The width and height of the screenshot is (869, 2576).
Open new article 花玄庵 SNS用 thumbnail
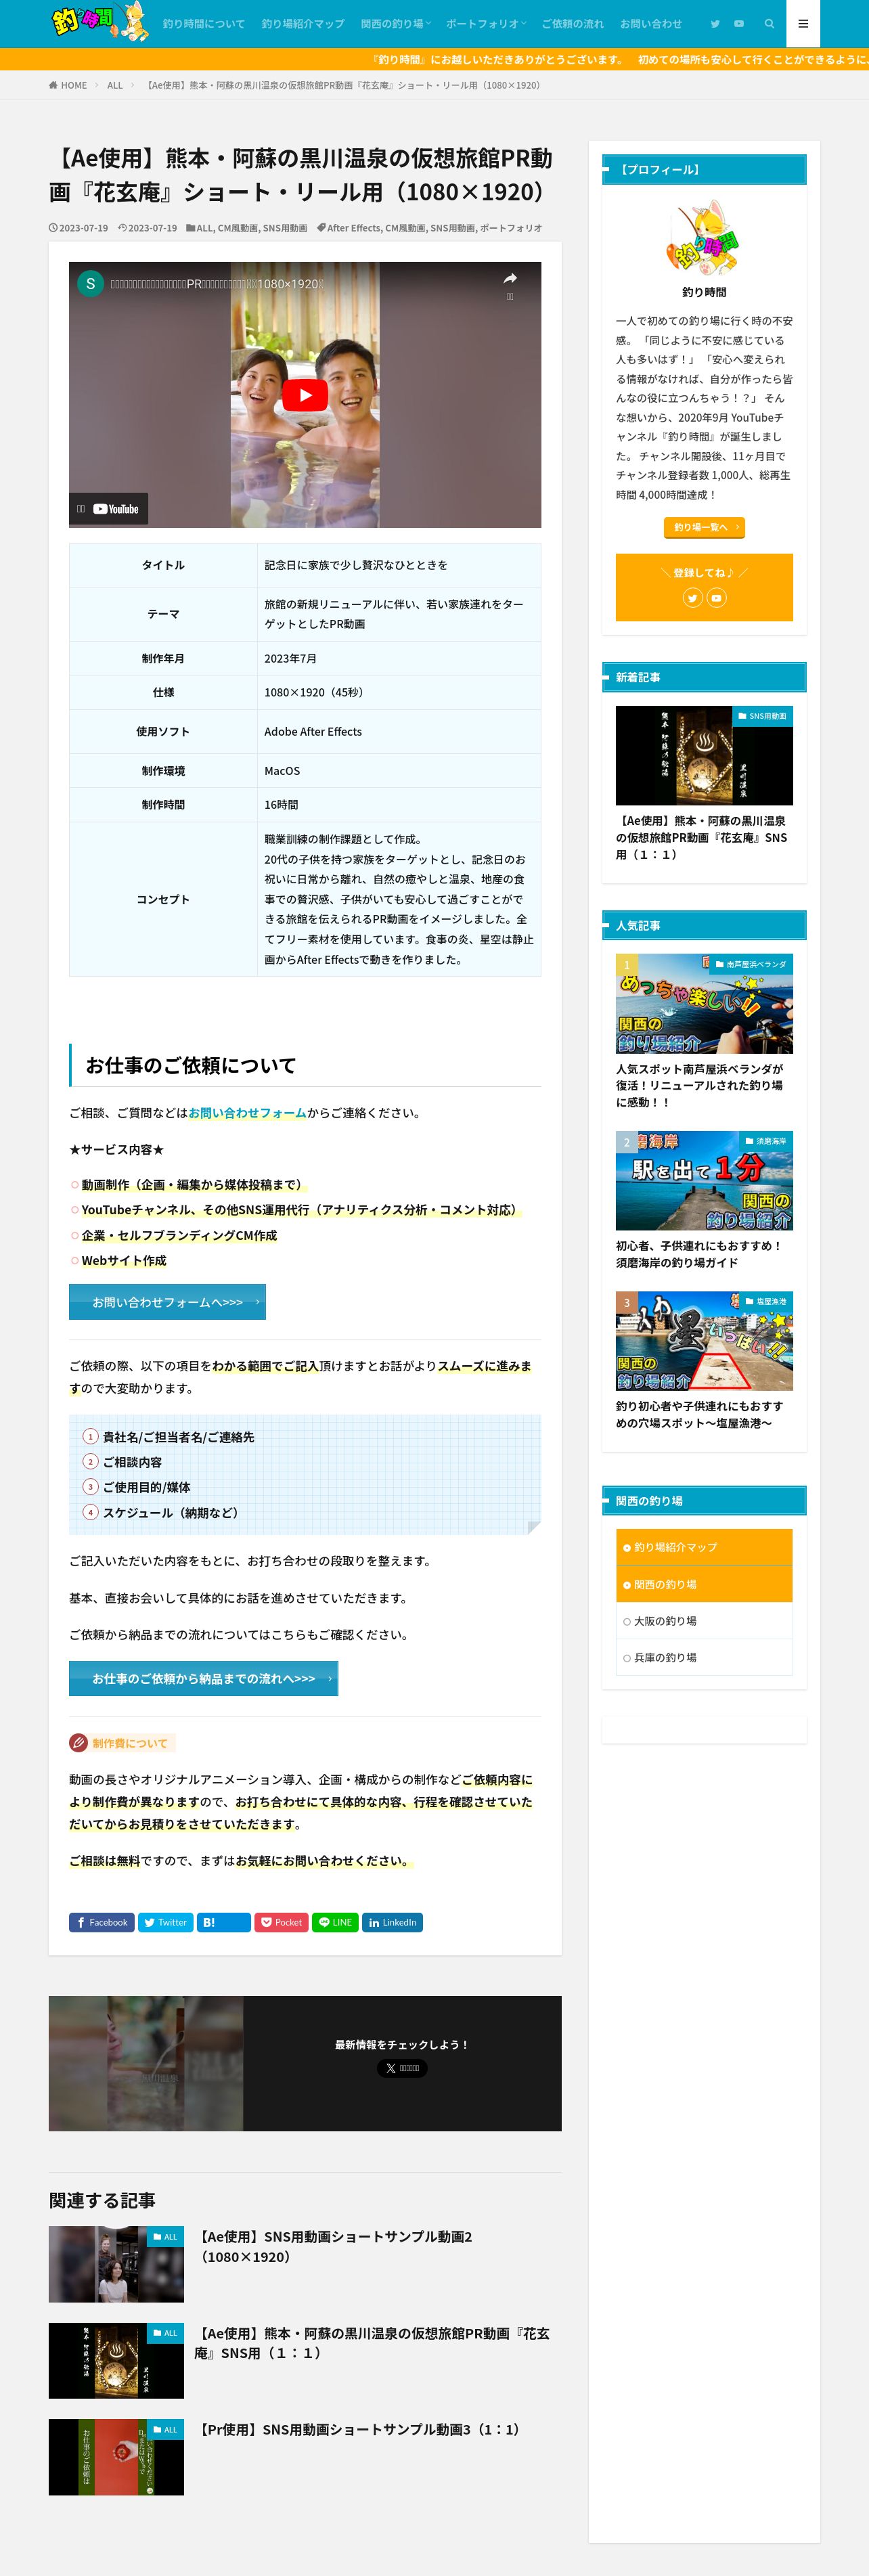point(704,755)
